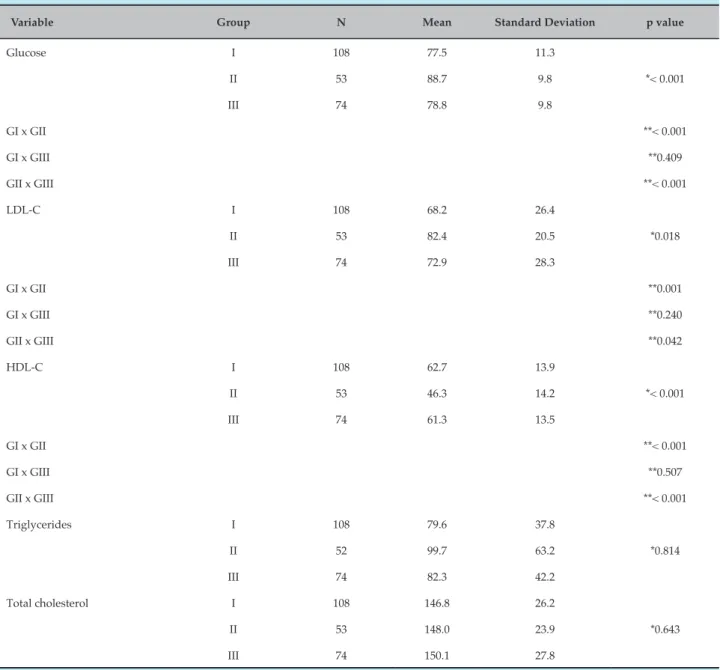The height and width of the screenshot is (670, 720).
Task: Click the standard deviation value 26.4
Action: 545,210
